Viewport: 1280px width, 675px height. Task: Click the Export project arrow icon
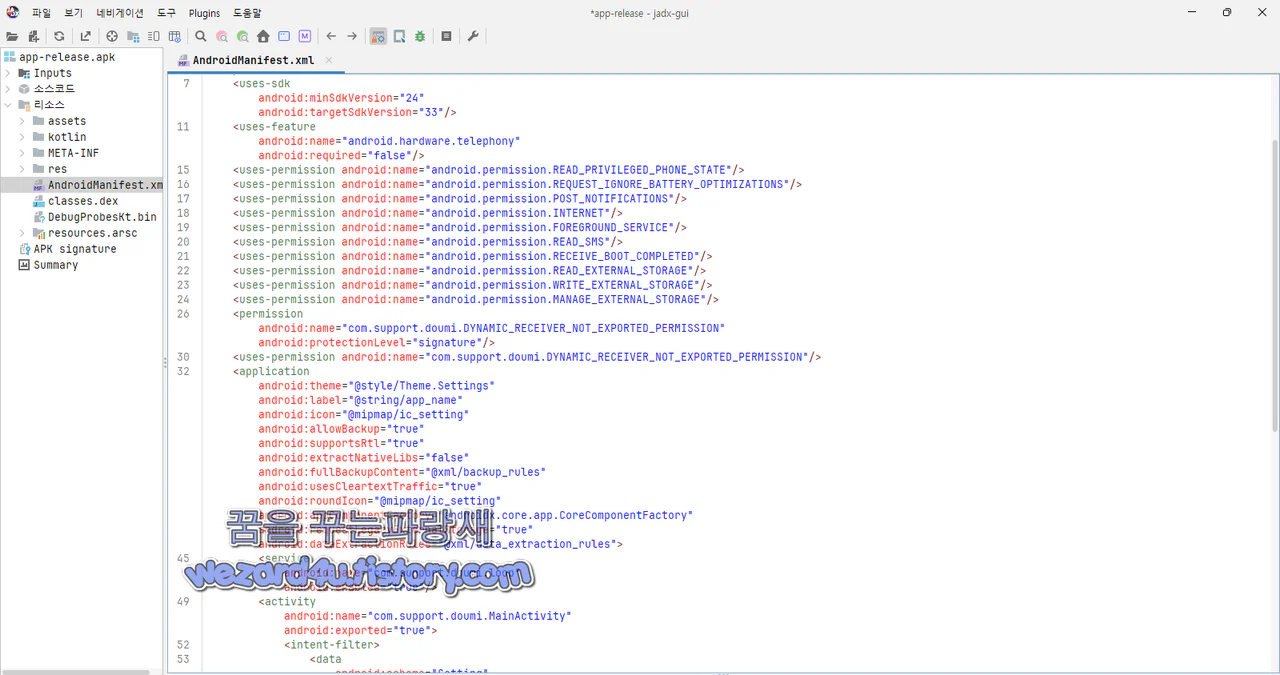85,36
